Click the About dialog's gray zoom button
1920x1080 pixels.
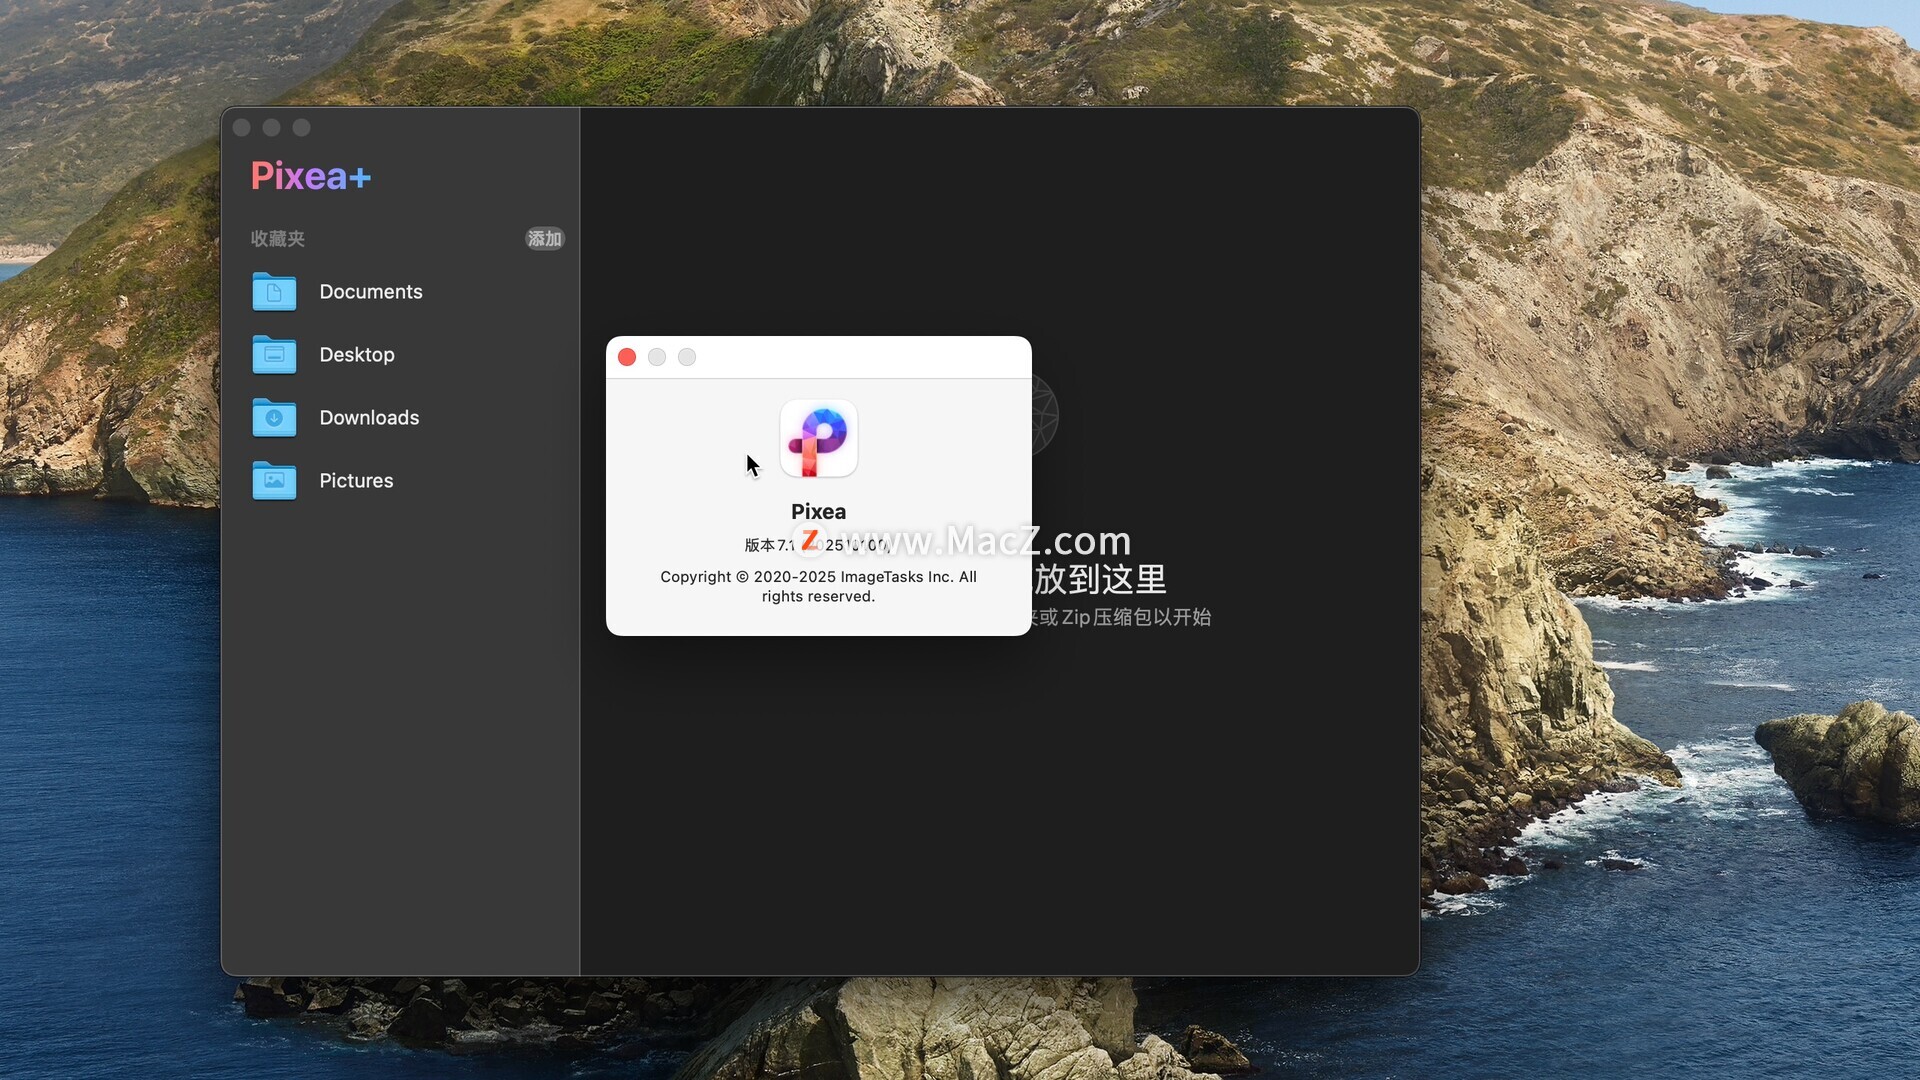click(x=687, y=357)
